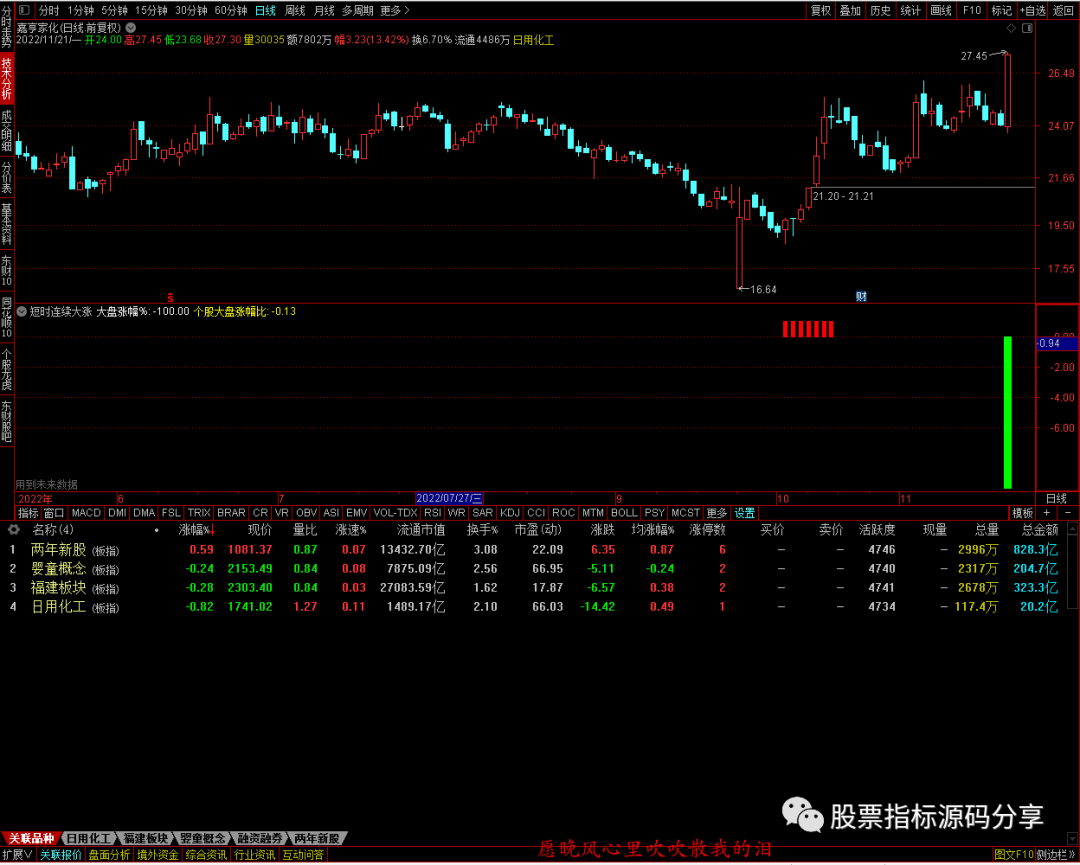Screen dimensions: 1080x865
Task: Select the BRAR indicator
Action: 231,513
